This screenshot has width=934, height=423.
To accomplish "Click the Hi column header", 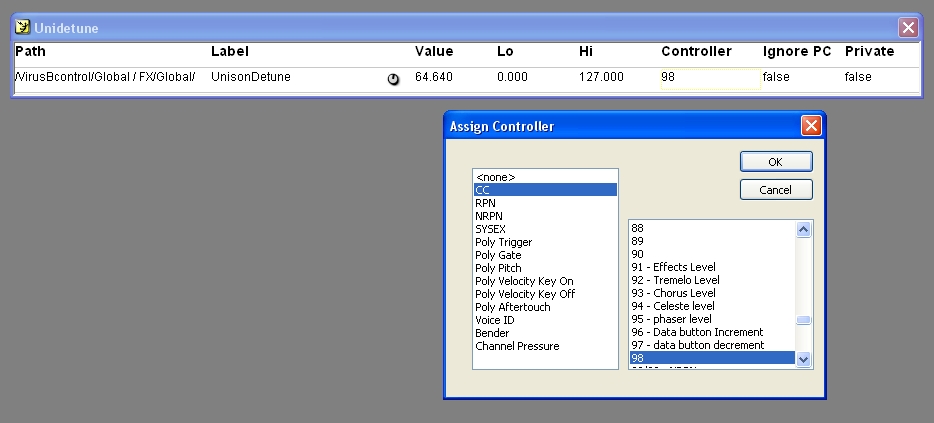I will (x=586, y=51).
